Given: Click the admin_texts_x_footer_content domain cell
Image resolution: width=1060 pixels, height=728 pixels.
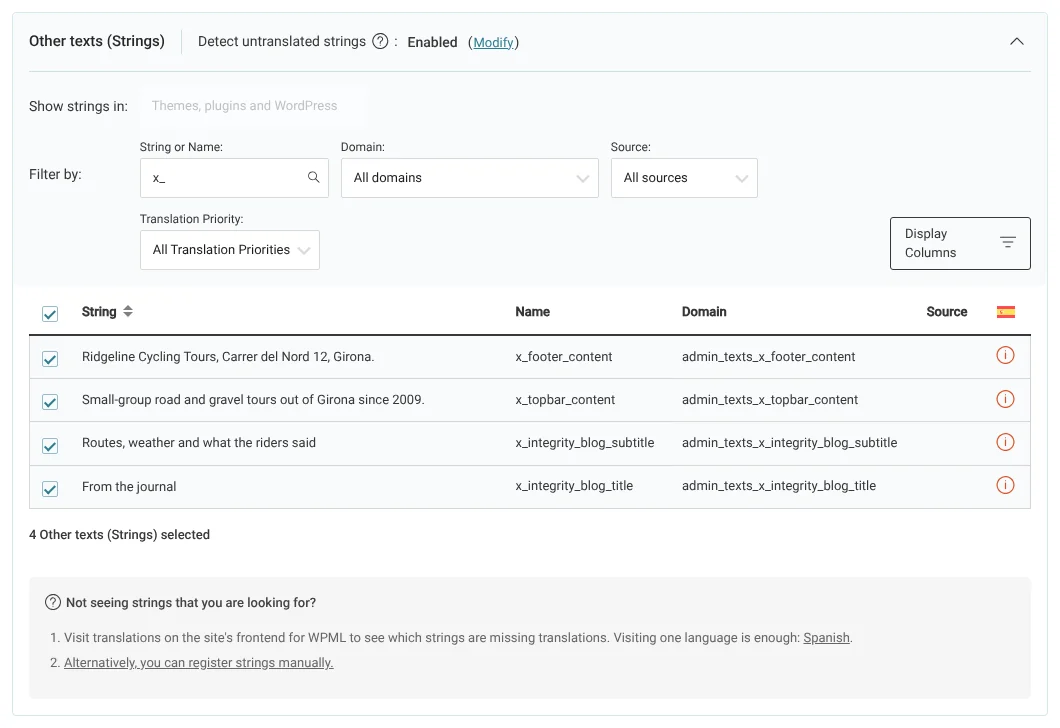Looking at the screenshot, I should click(x=769, y=356).
